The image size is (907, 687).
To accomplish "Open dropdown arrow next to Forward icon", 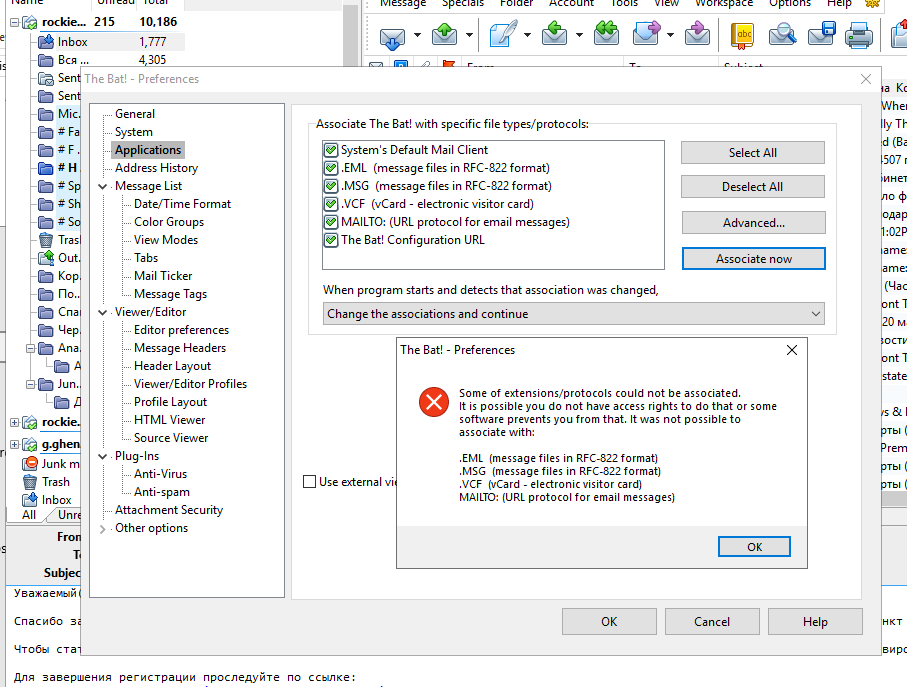I will coord(670,35).
